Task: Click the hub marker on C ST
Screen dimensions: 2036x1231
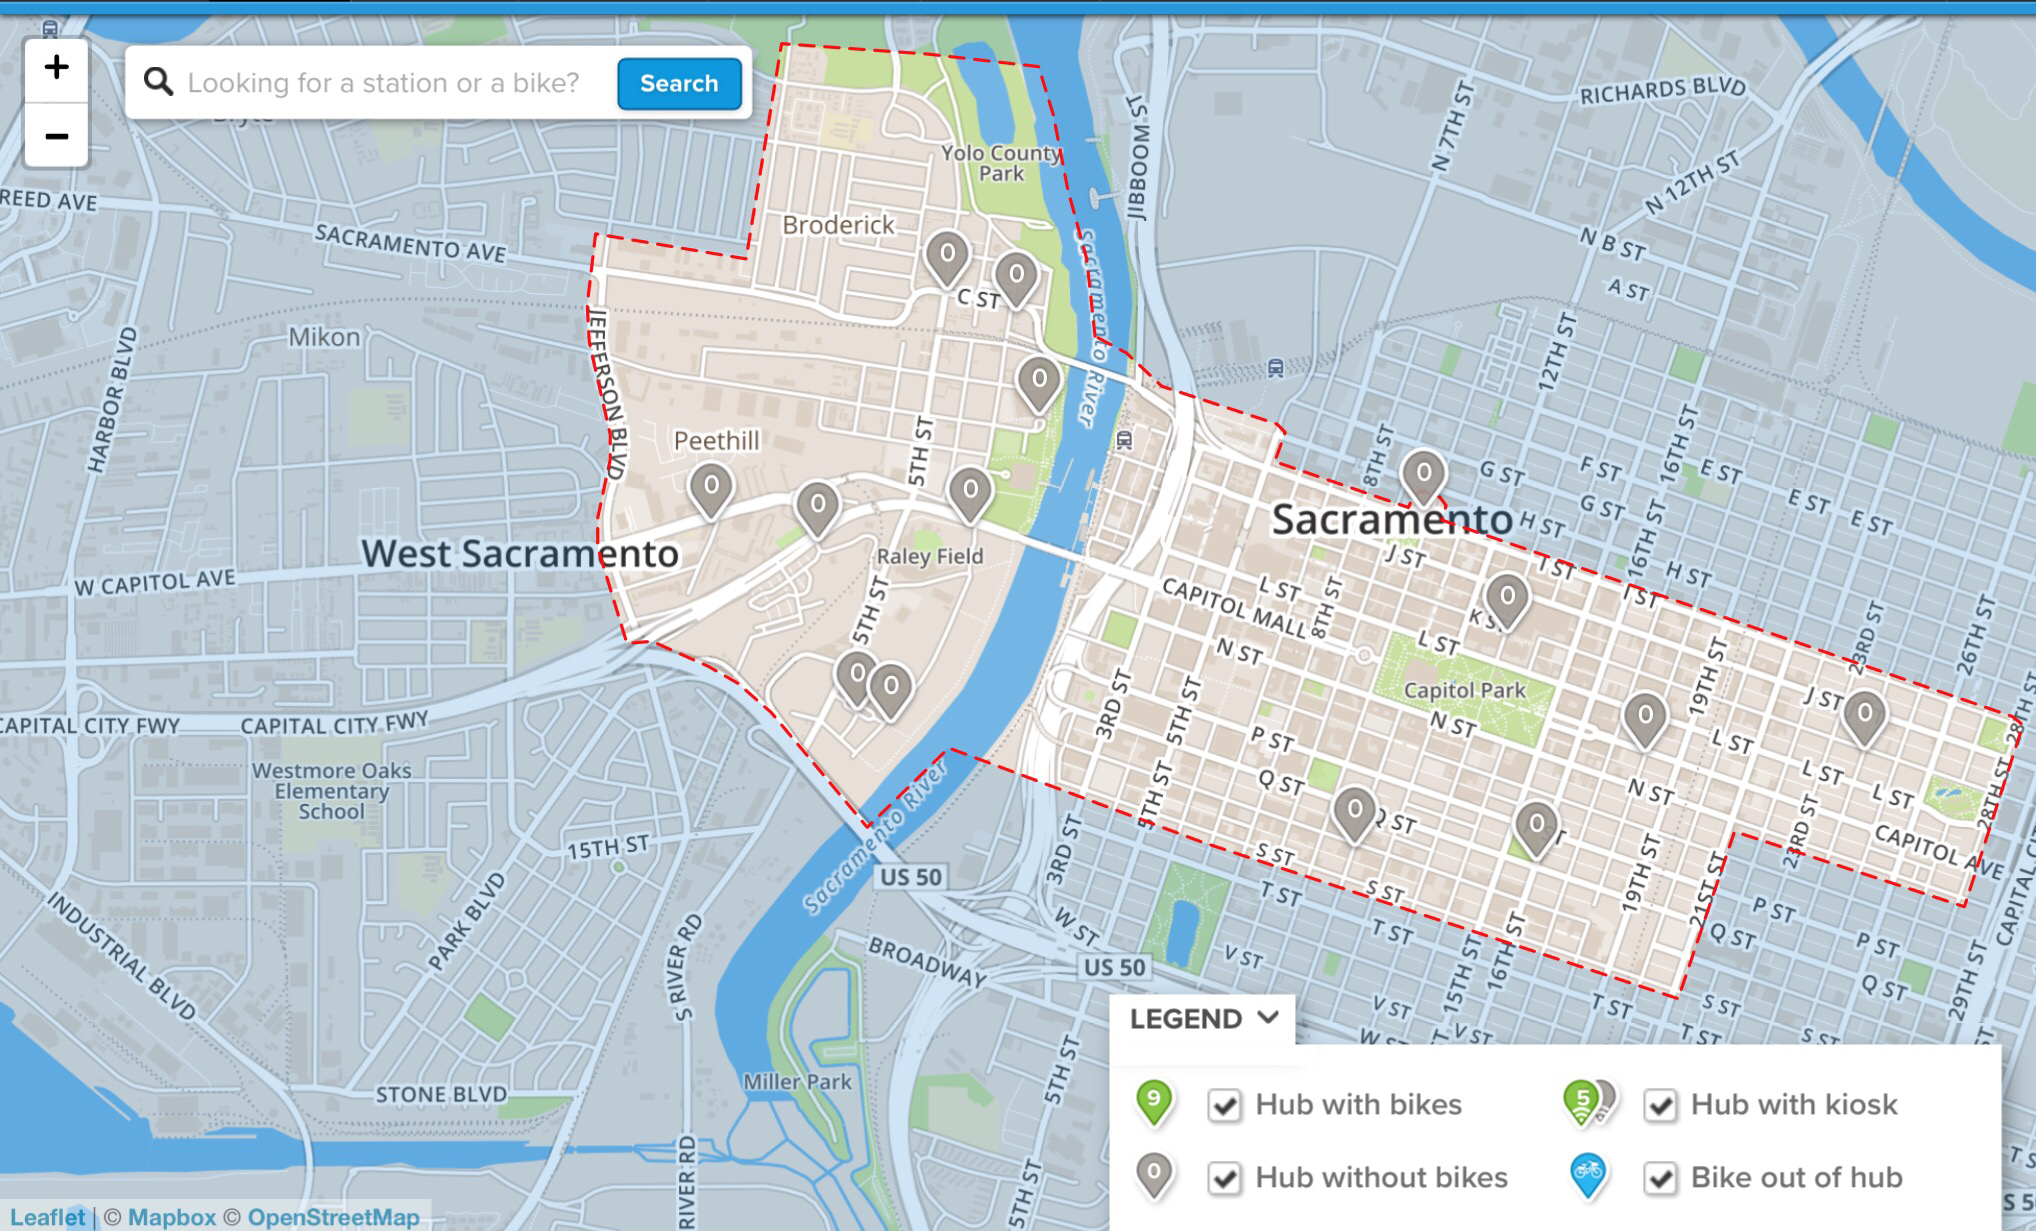Action: point(1015,276)
